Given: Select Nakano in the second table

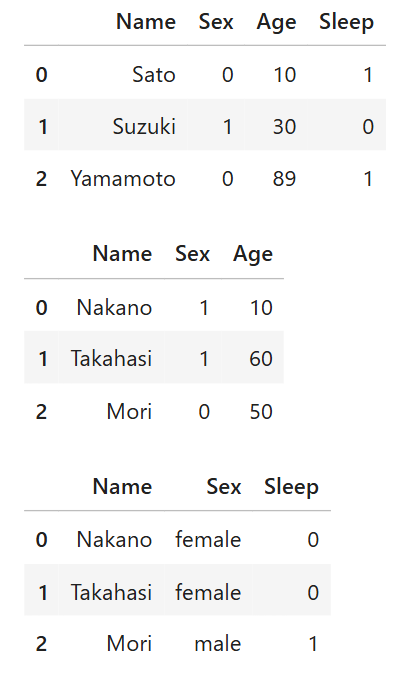Looking at the screenshot, I should click(x=114, y=308).
